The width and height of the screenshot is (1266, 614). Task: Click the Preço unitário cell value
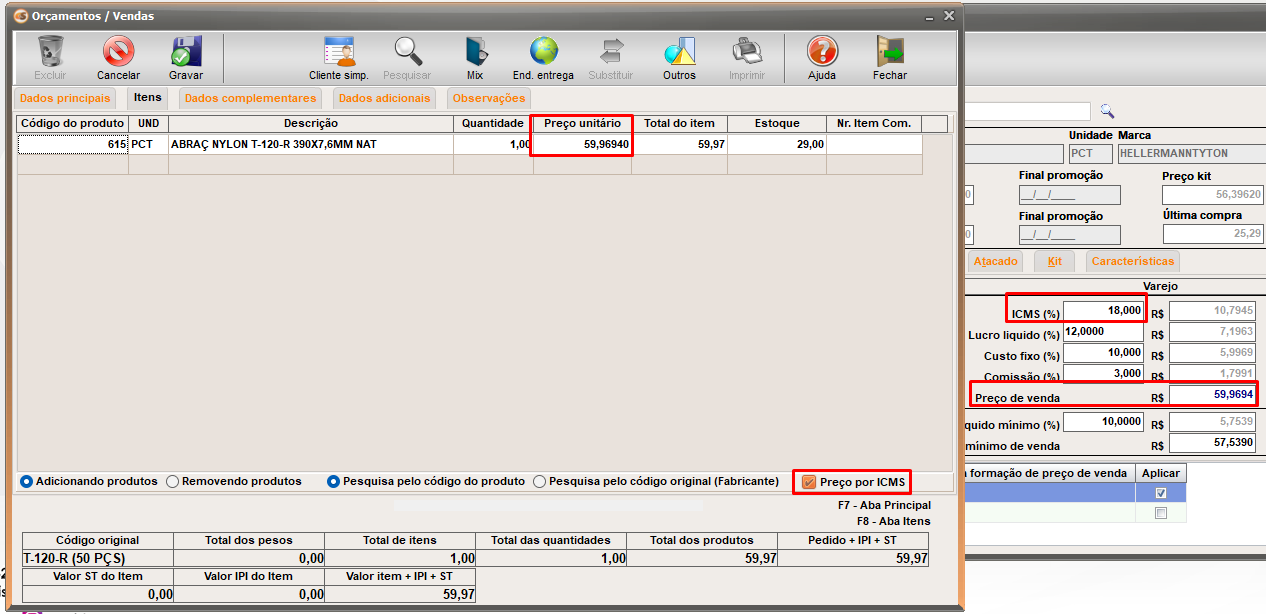pyautogui.click(x=582, y=144)
